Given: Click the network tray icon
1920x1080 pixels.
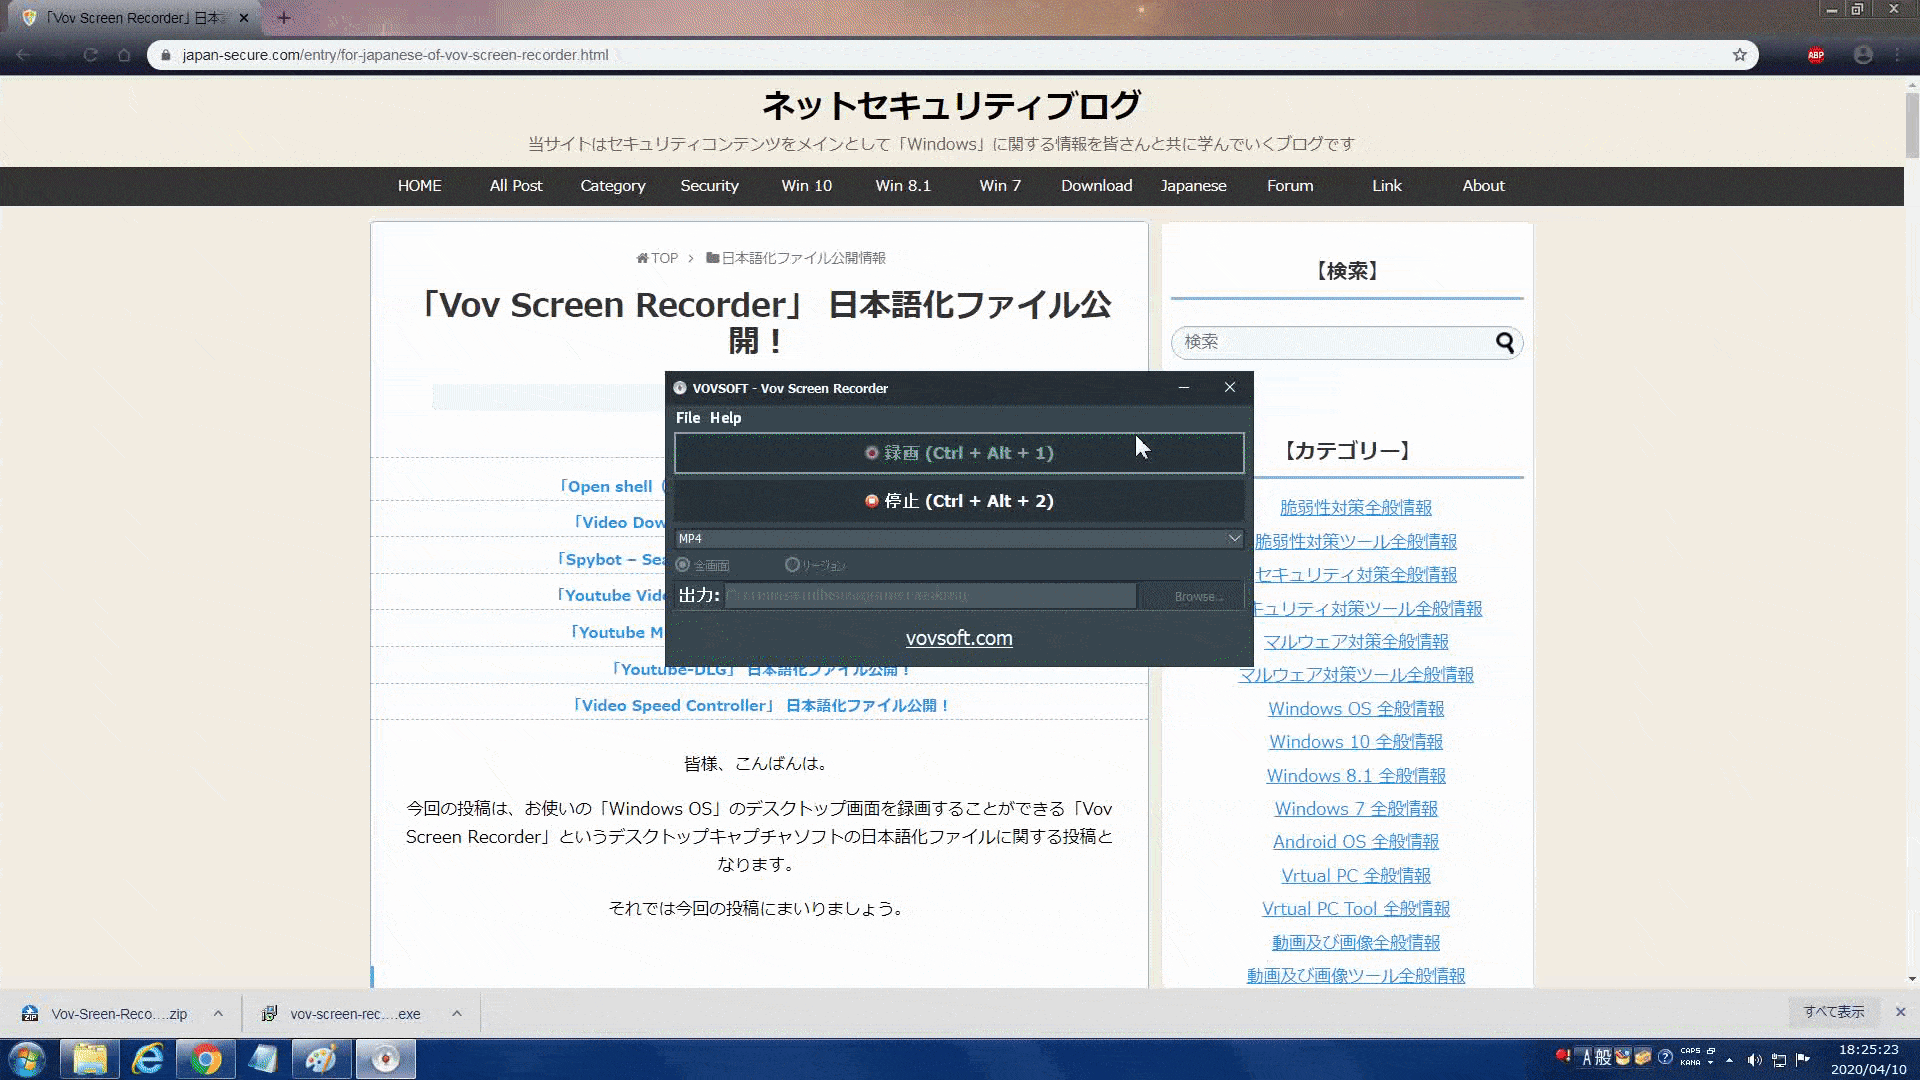Looking at the screenshot, I should [1779, 1059].
